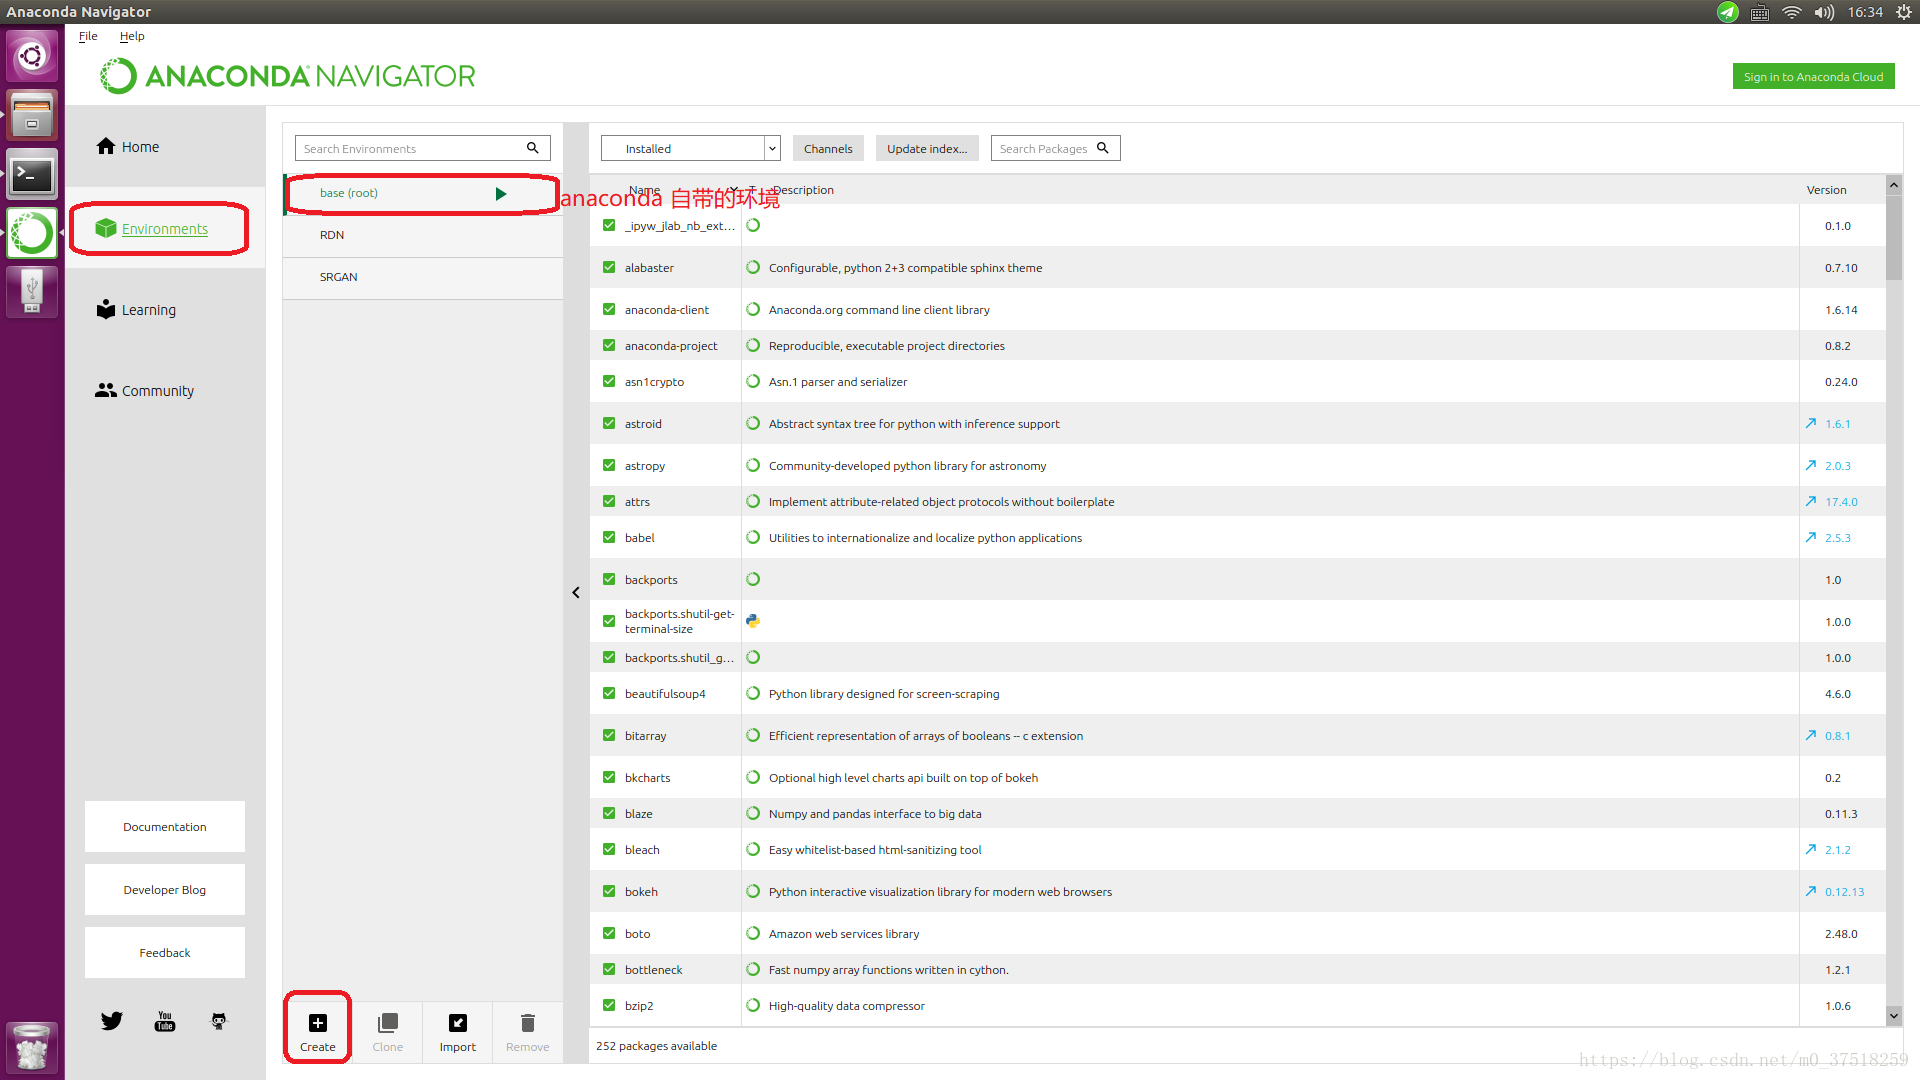Open the system volume indicator
The image size is (1920, 1080).
1824,12
